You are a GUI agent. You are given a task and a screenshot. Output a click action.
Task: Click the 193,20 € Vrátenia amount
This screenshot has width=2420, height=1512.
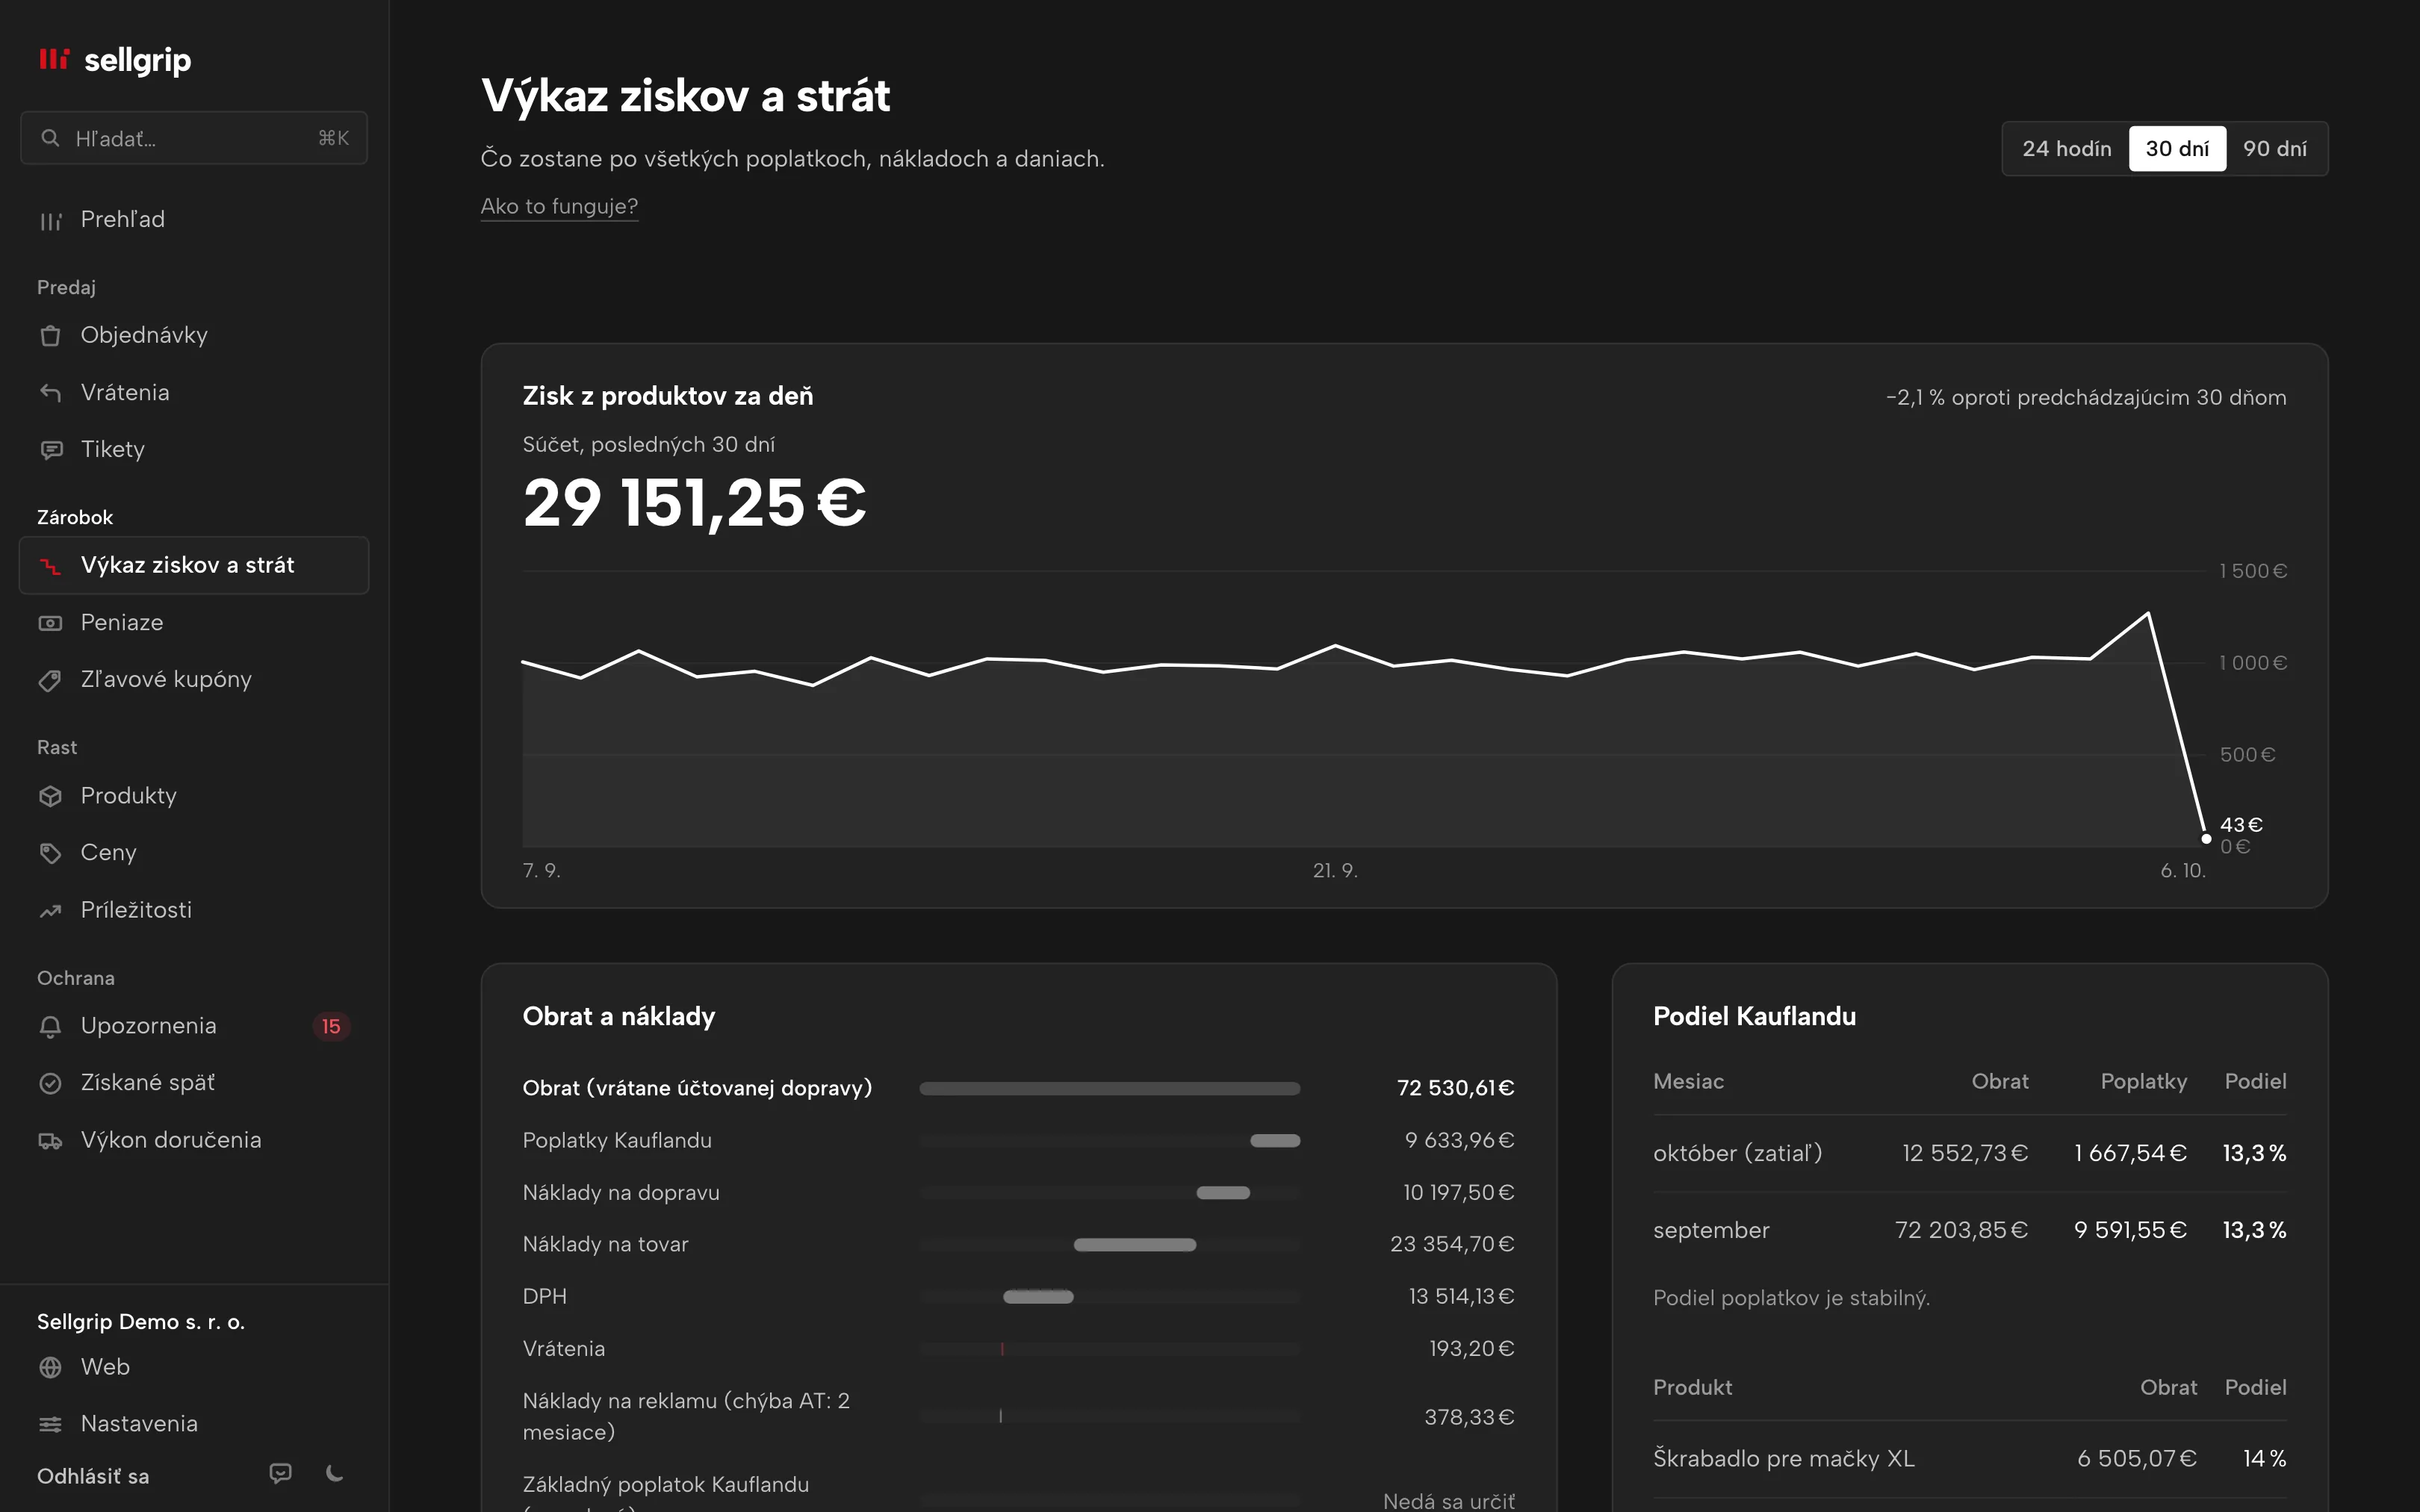coord(1471,1348)
